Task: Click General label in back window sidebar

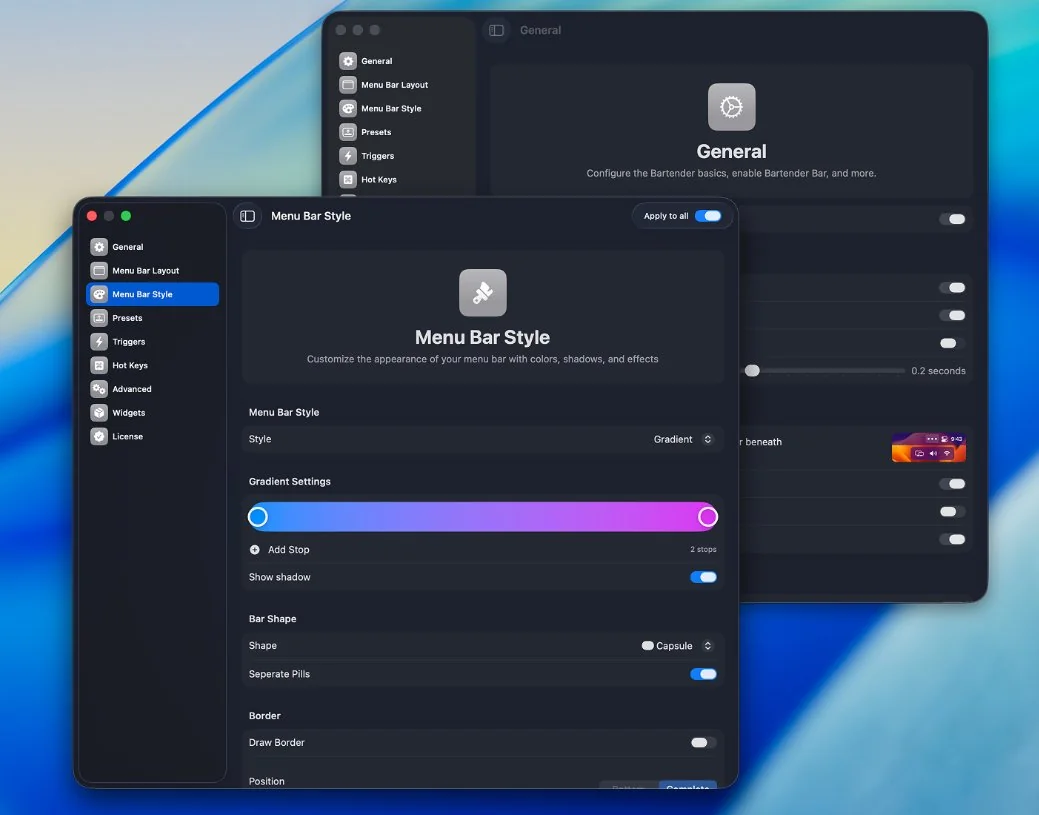Action: click(x=377, y=61)
